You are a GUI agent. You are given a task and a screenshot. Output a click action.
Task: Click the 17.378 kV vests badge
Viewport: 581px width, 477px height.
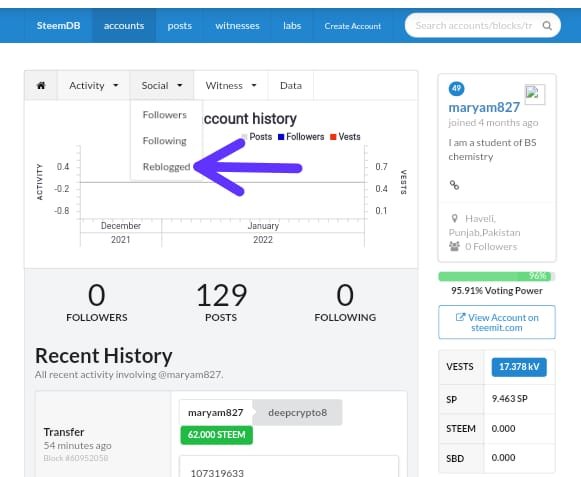tap(519, 367)
